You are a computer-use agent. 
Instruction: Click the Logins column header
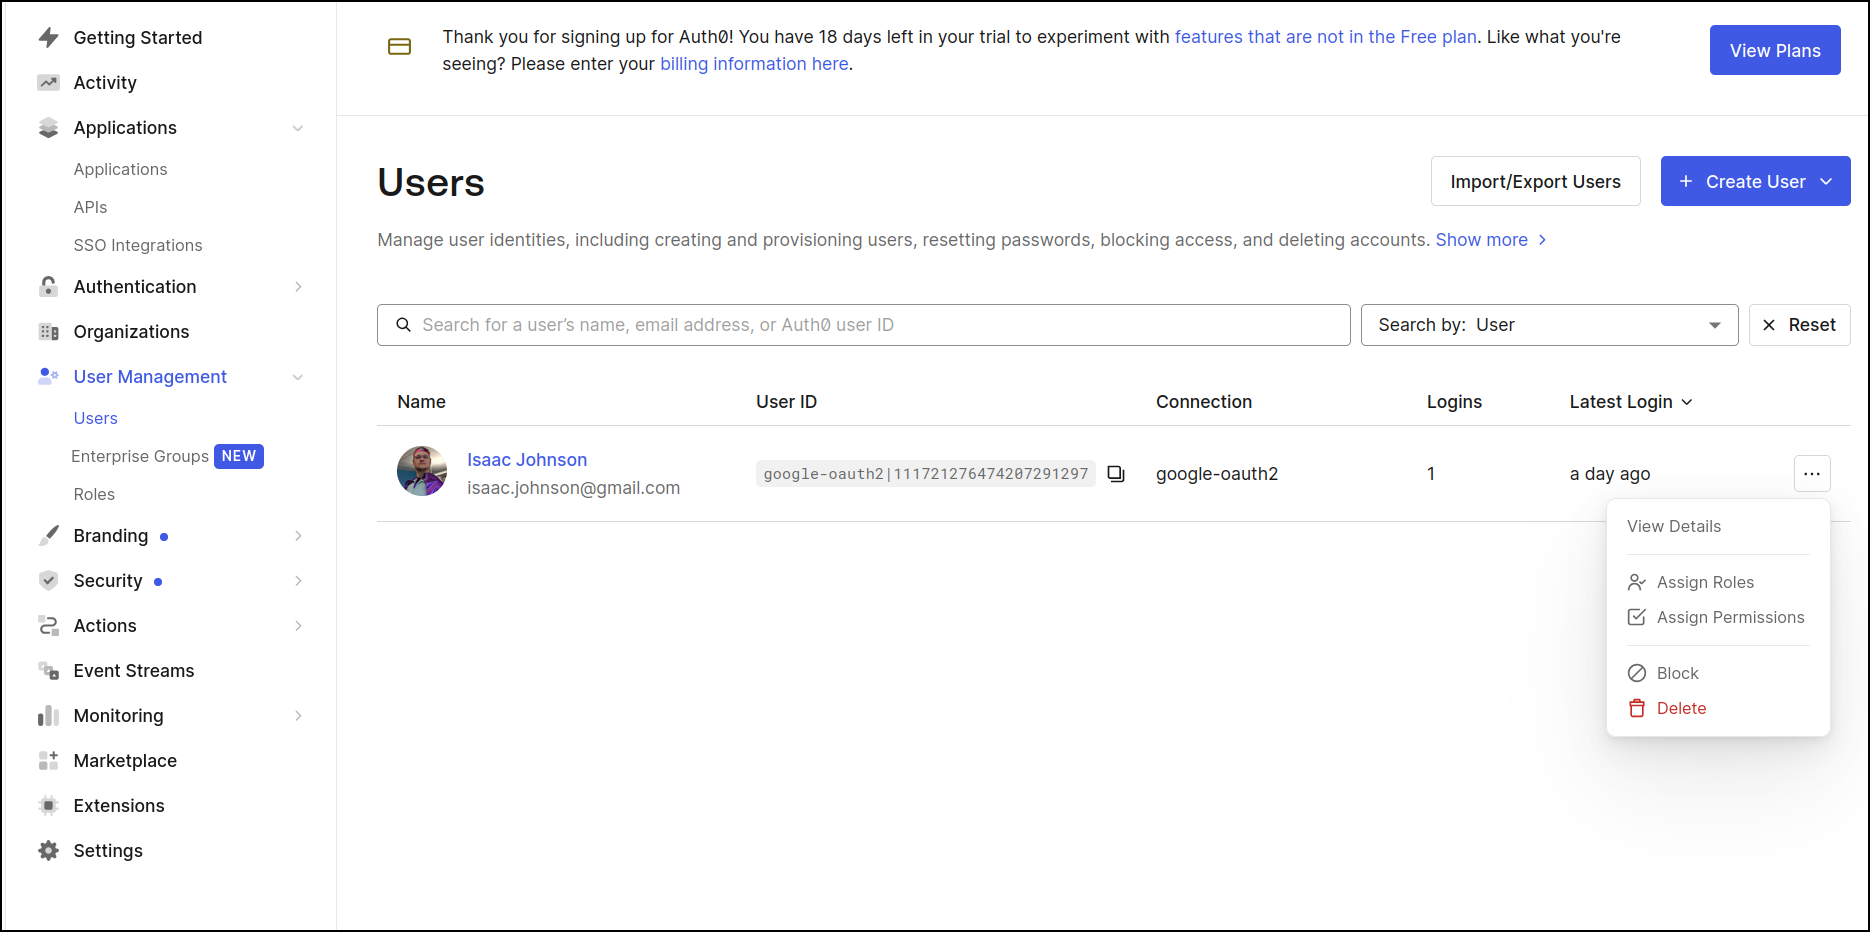click(x=1454, y=402)
